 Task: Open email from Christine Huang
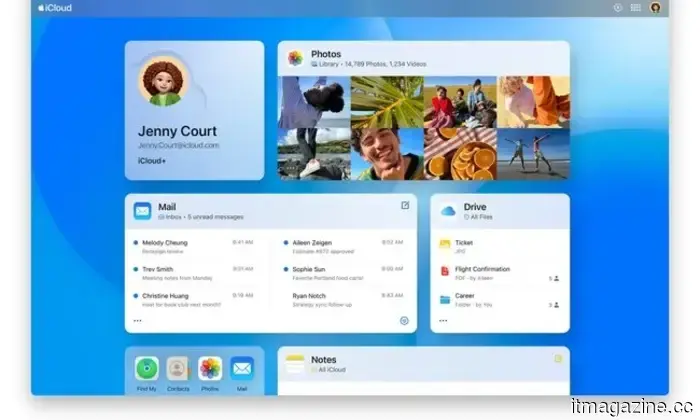pos(193,300)
